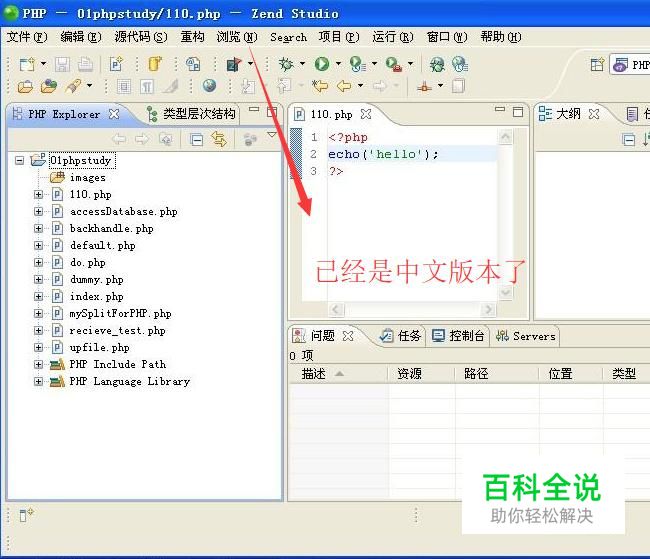This screenshot has height=559, width=650.
Task: Click the Debug bug icon
Action: coord(286,64)
